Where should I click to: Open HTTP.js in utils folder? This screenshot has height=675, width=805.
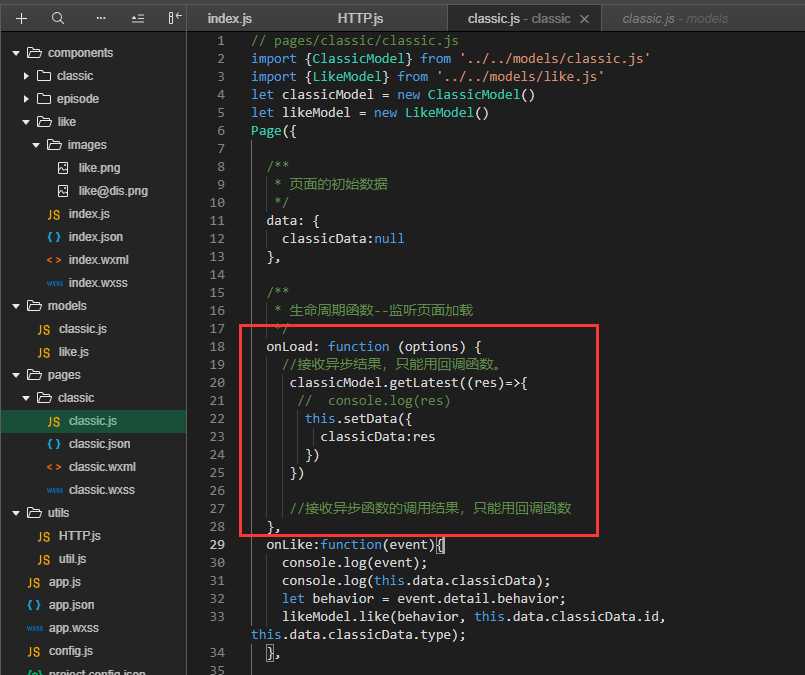coord(80,536)
